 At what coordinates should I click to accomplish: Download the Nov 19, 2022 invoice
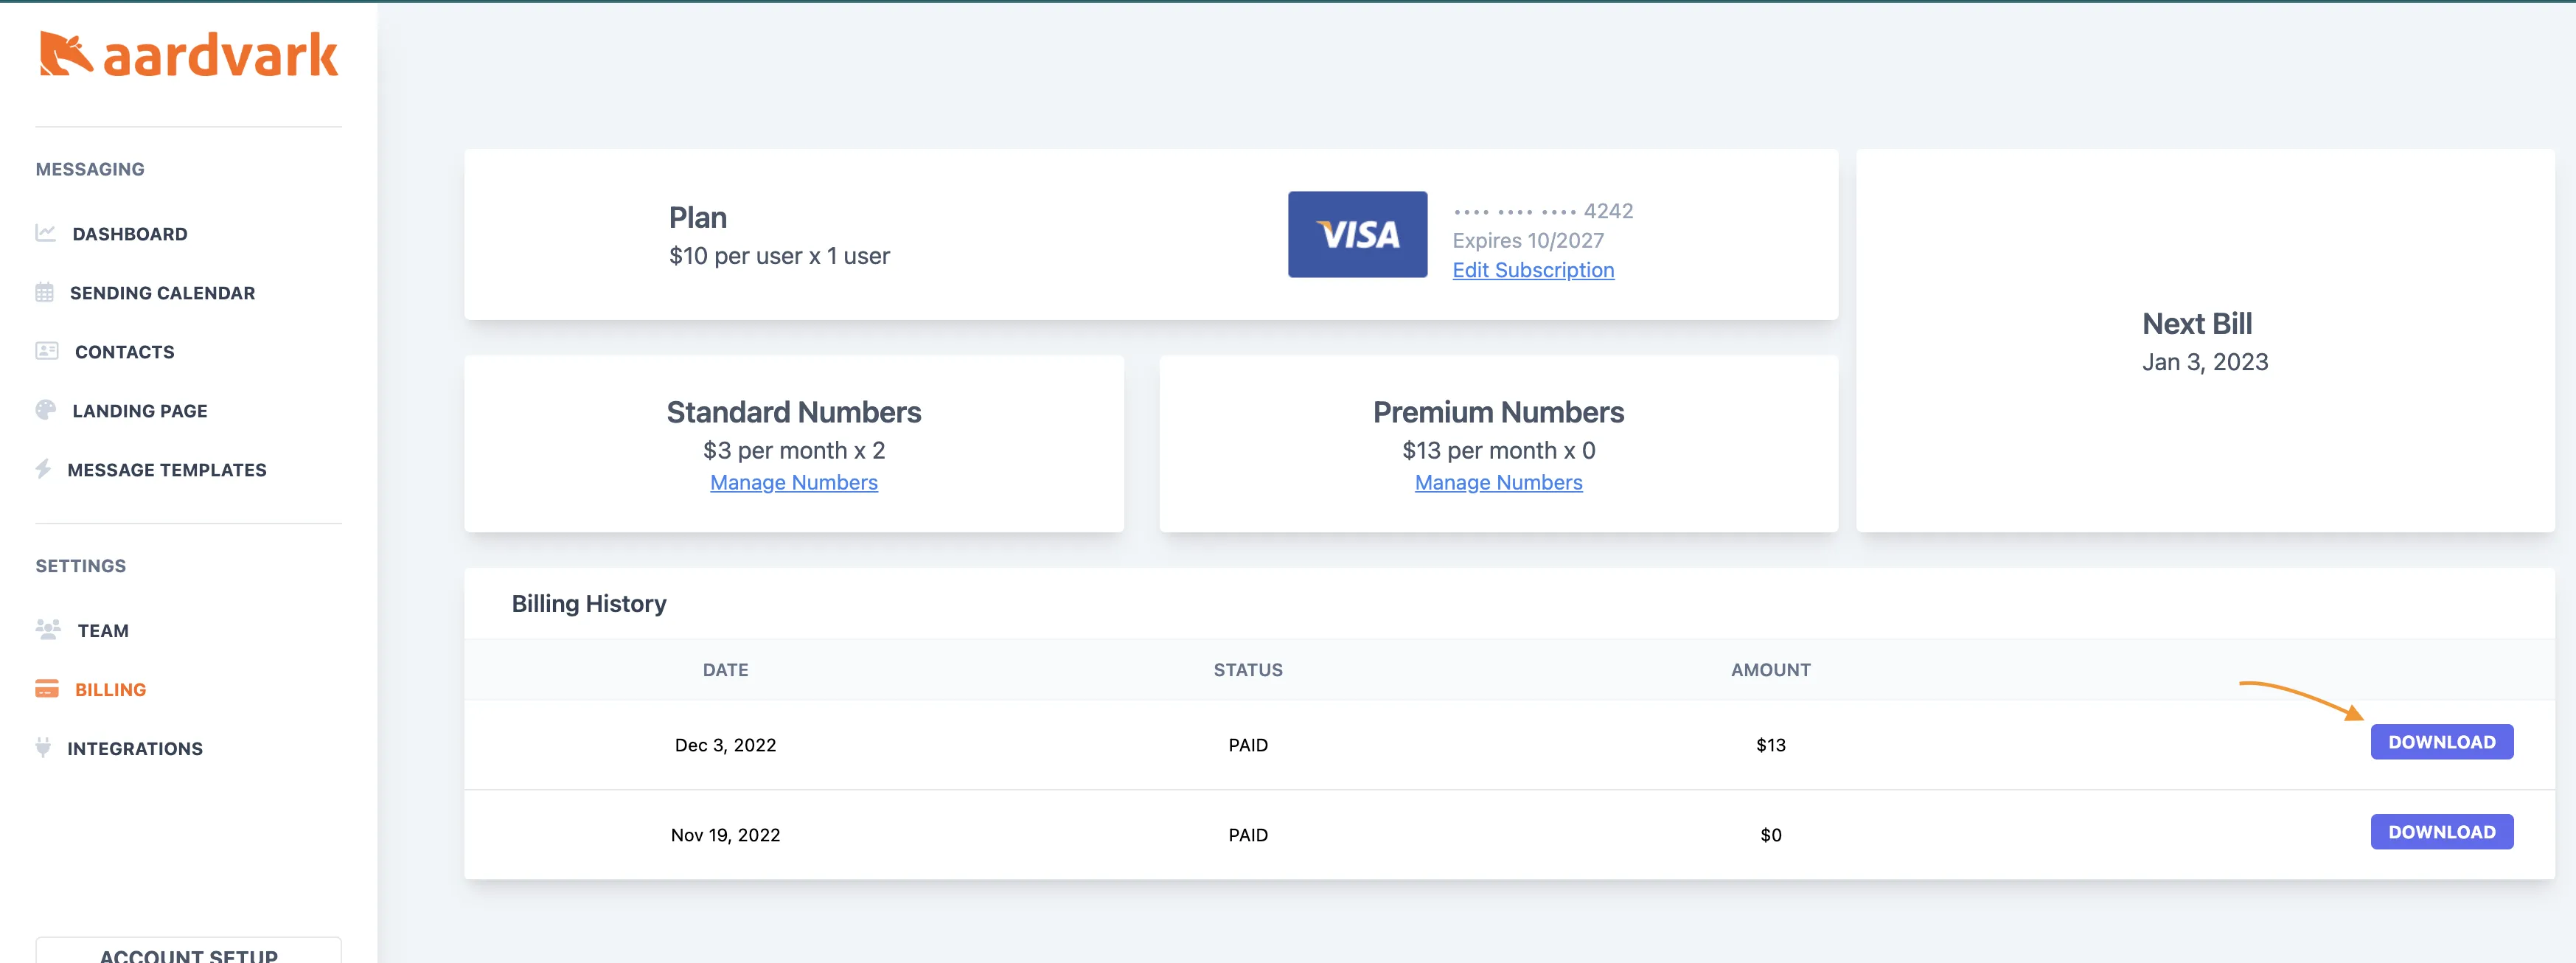2441,831
